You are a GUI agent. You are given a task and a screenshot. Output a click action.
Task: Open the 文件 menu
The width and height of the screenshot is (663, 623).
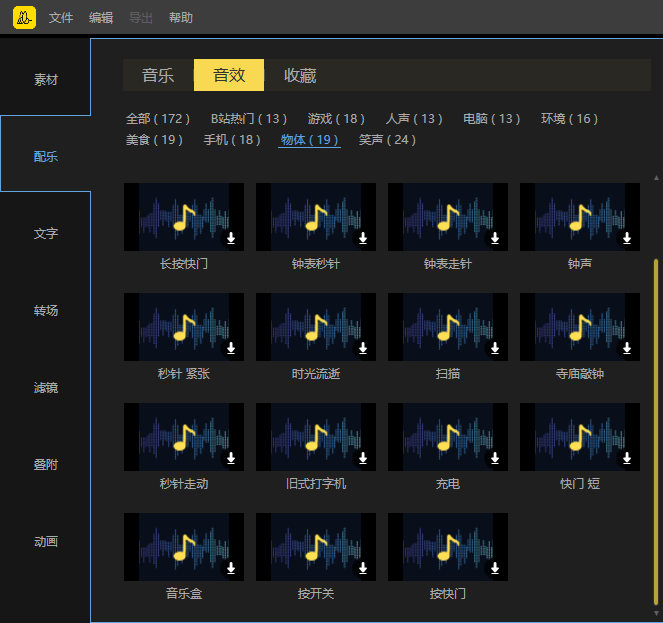point(61,18)
